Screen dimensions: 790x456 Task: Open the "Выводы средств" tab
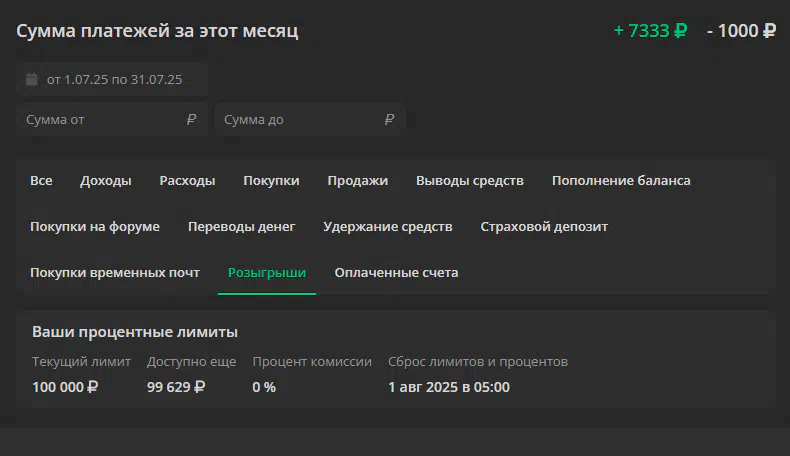[470, 180]
